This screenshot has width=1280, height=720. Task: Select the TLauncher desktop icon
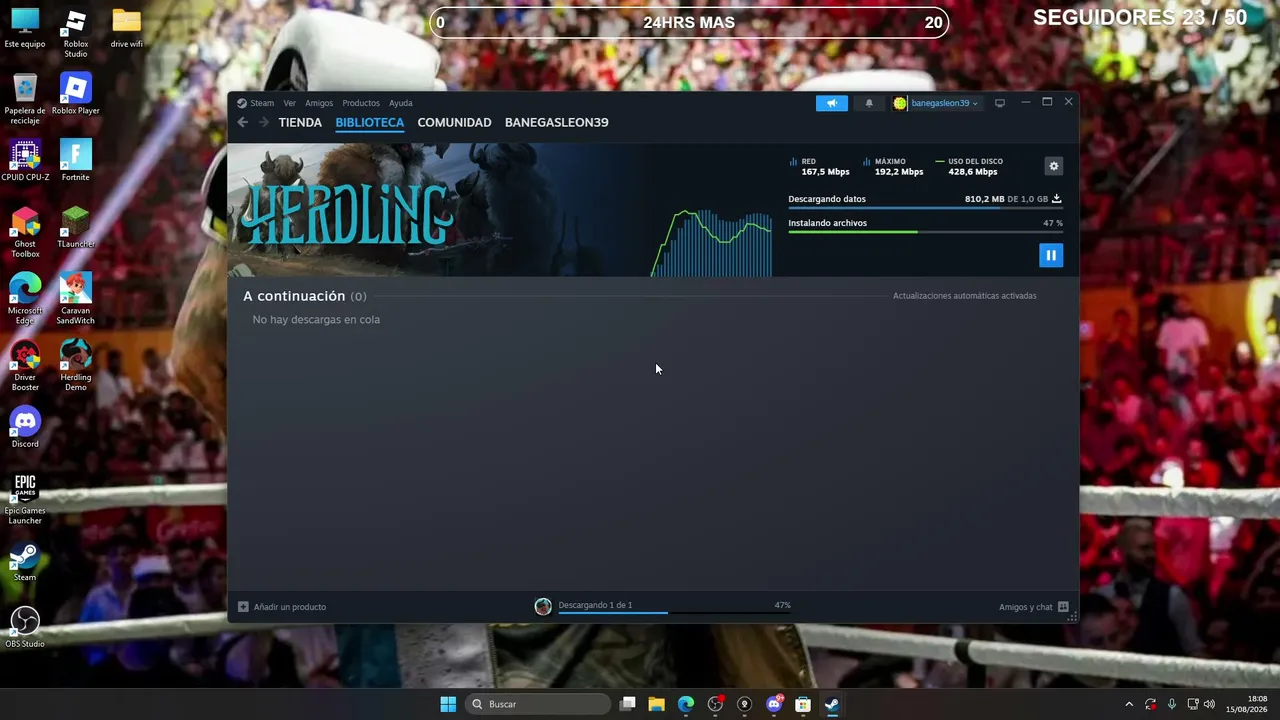[x=76, y=228]
